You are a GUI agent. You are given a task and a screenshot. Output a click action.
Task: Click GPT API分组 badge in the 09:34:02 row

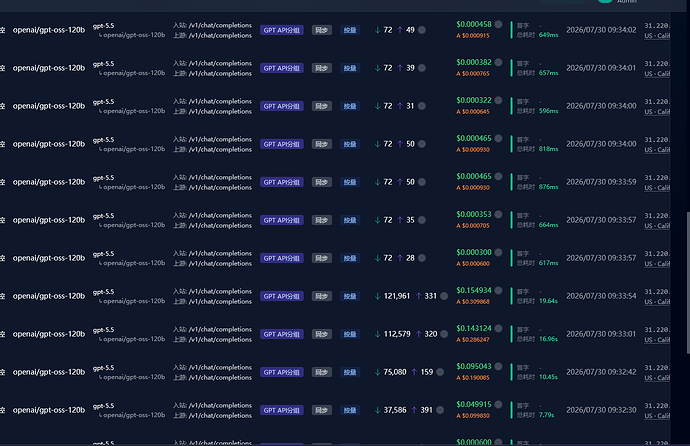[x=282, y=30]
